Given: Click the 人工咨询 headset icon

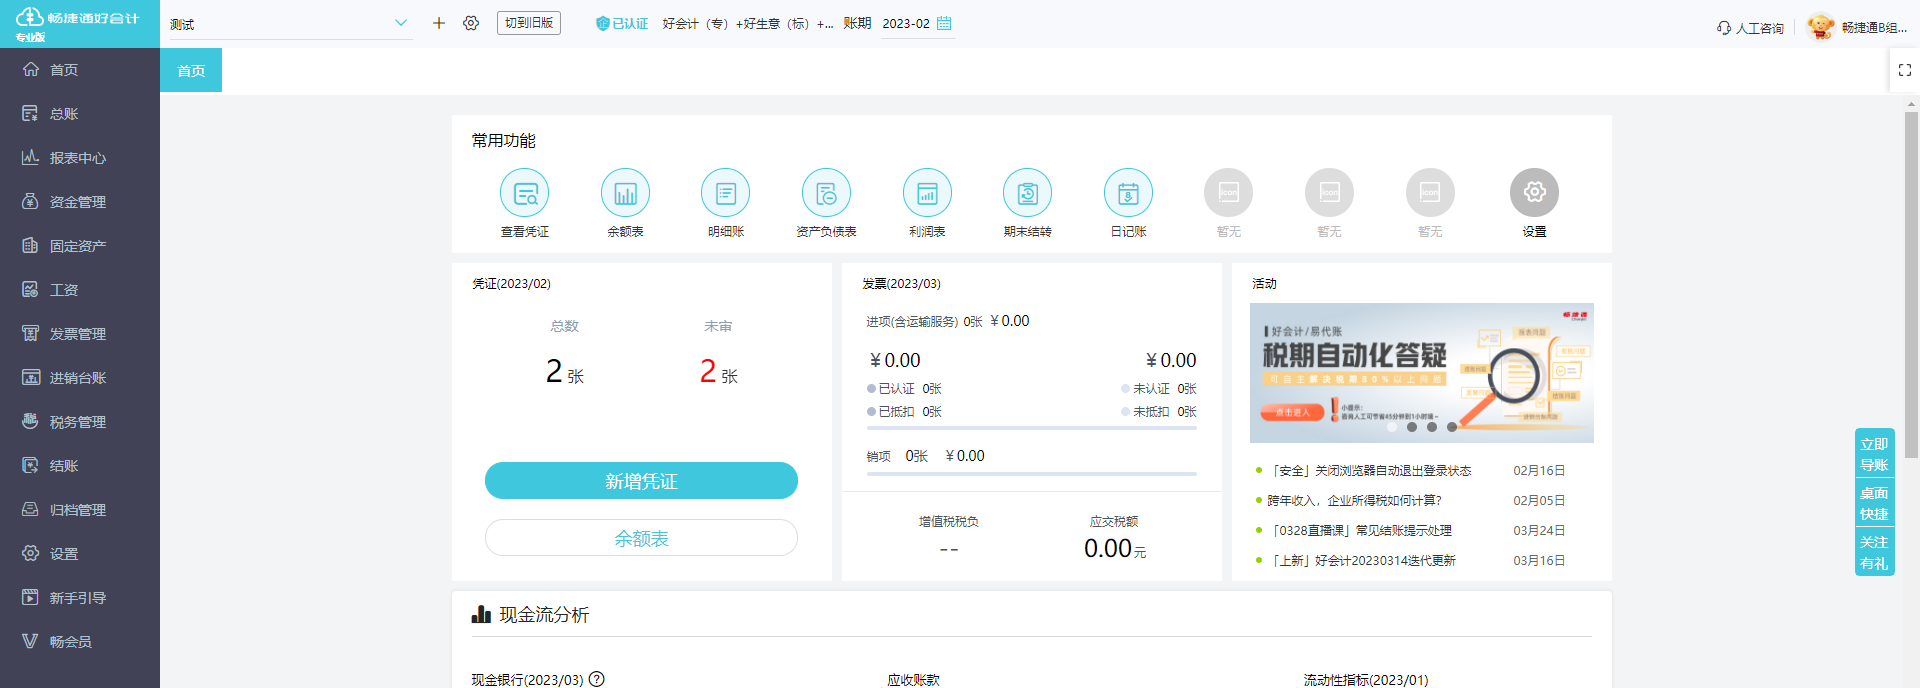Looking at the screenshot, I should (x=1724, y=28).
